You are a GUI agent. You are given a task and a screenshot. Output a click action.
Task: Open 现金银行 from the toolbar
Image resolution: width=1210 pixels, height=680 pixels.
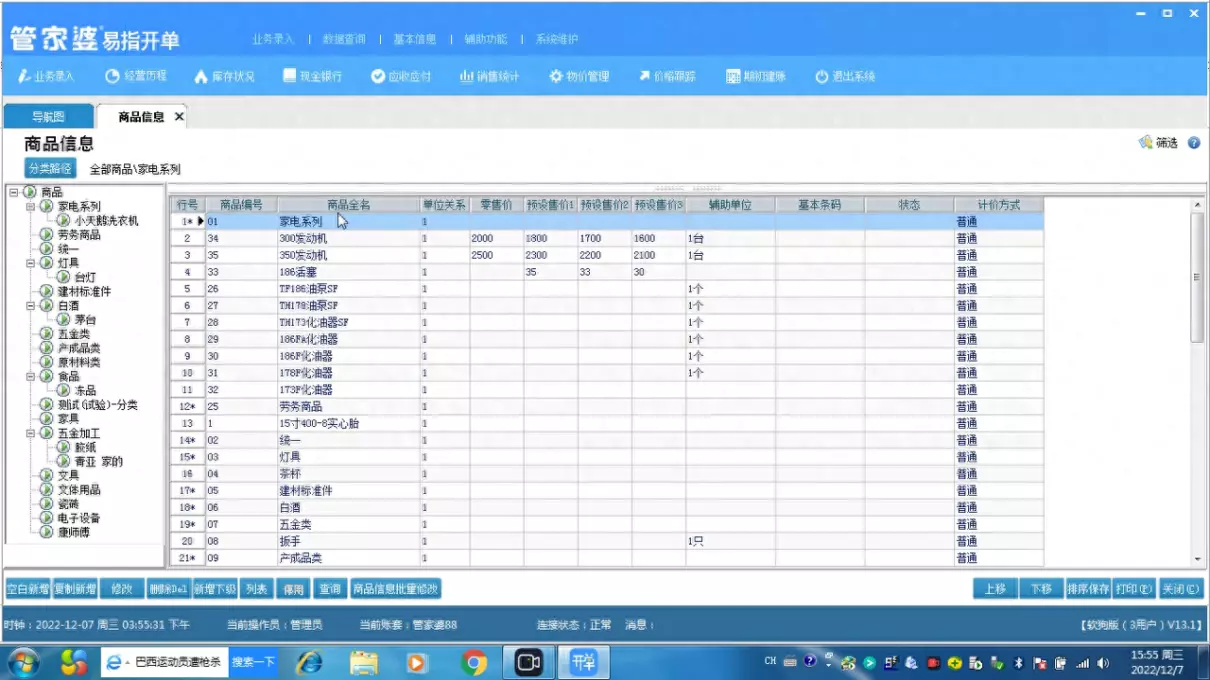[312, 74]
